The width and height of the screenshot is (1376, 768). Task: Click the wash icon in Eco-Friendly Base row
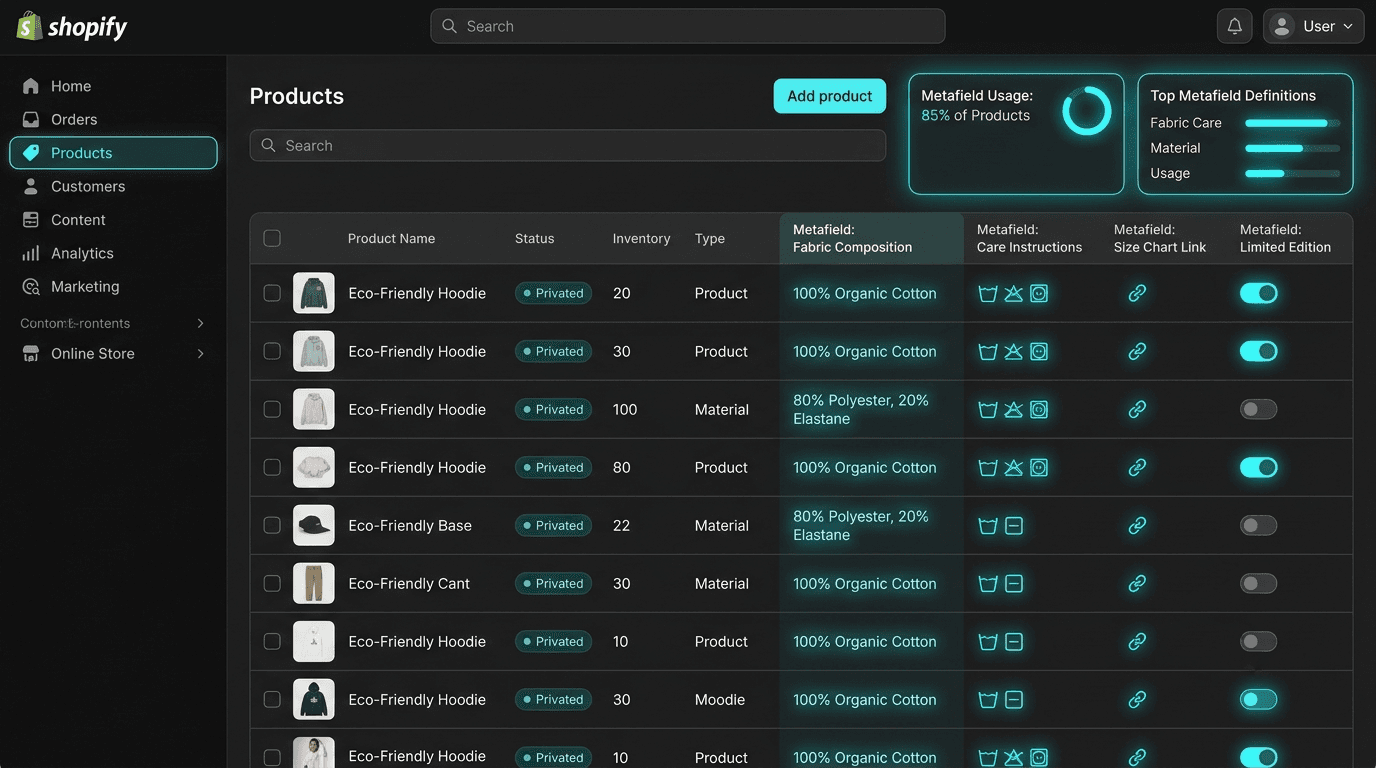[988, 526]
